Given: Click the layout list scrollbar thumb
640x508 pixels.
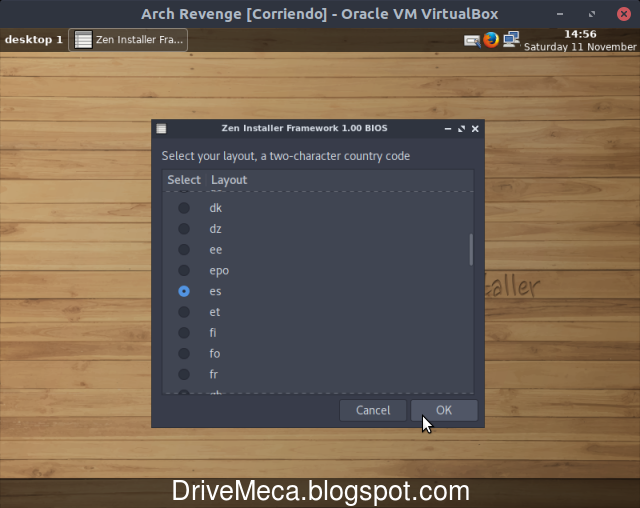Looking at the screenshot, I should tap(471, 250).
